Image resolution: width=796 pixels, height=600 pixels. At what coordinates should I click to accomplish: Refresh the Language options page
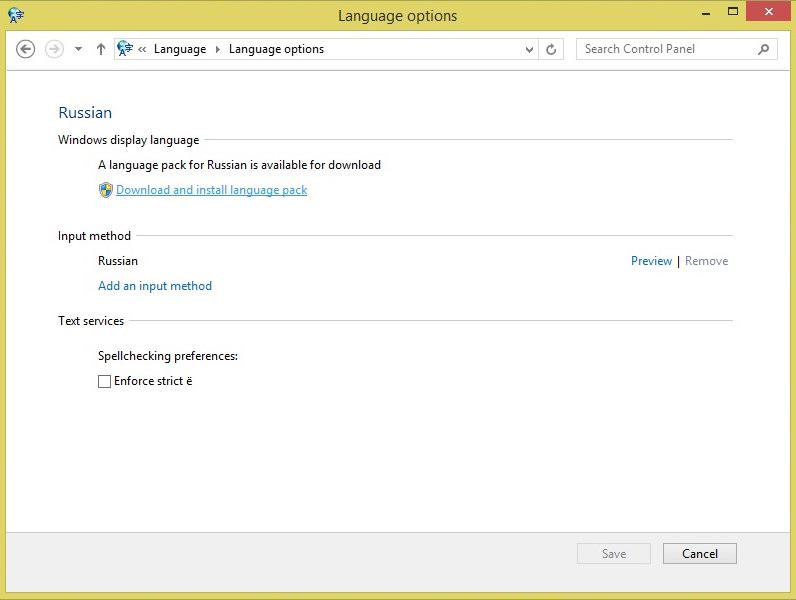(x=552, y=49)
